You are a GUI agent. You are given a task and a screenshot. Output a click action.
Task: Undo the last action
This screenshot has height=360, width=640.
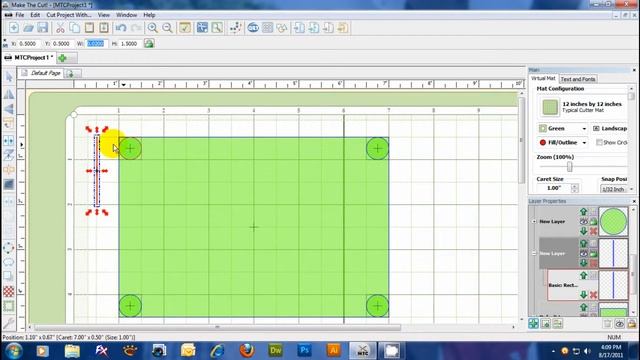(120, 28)
